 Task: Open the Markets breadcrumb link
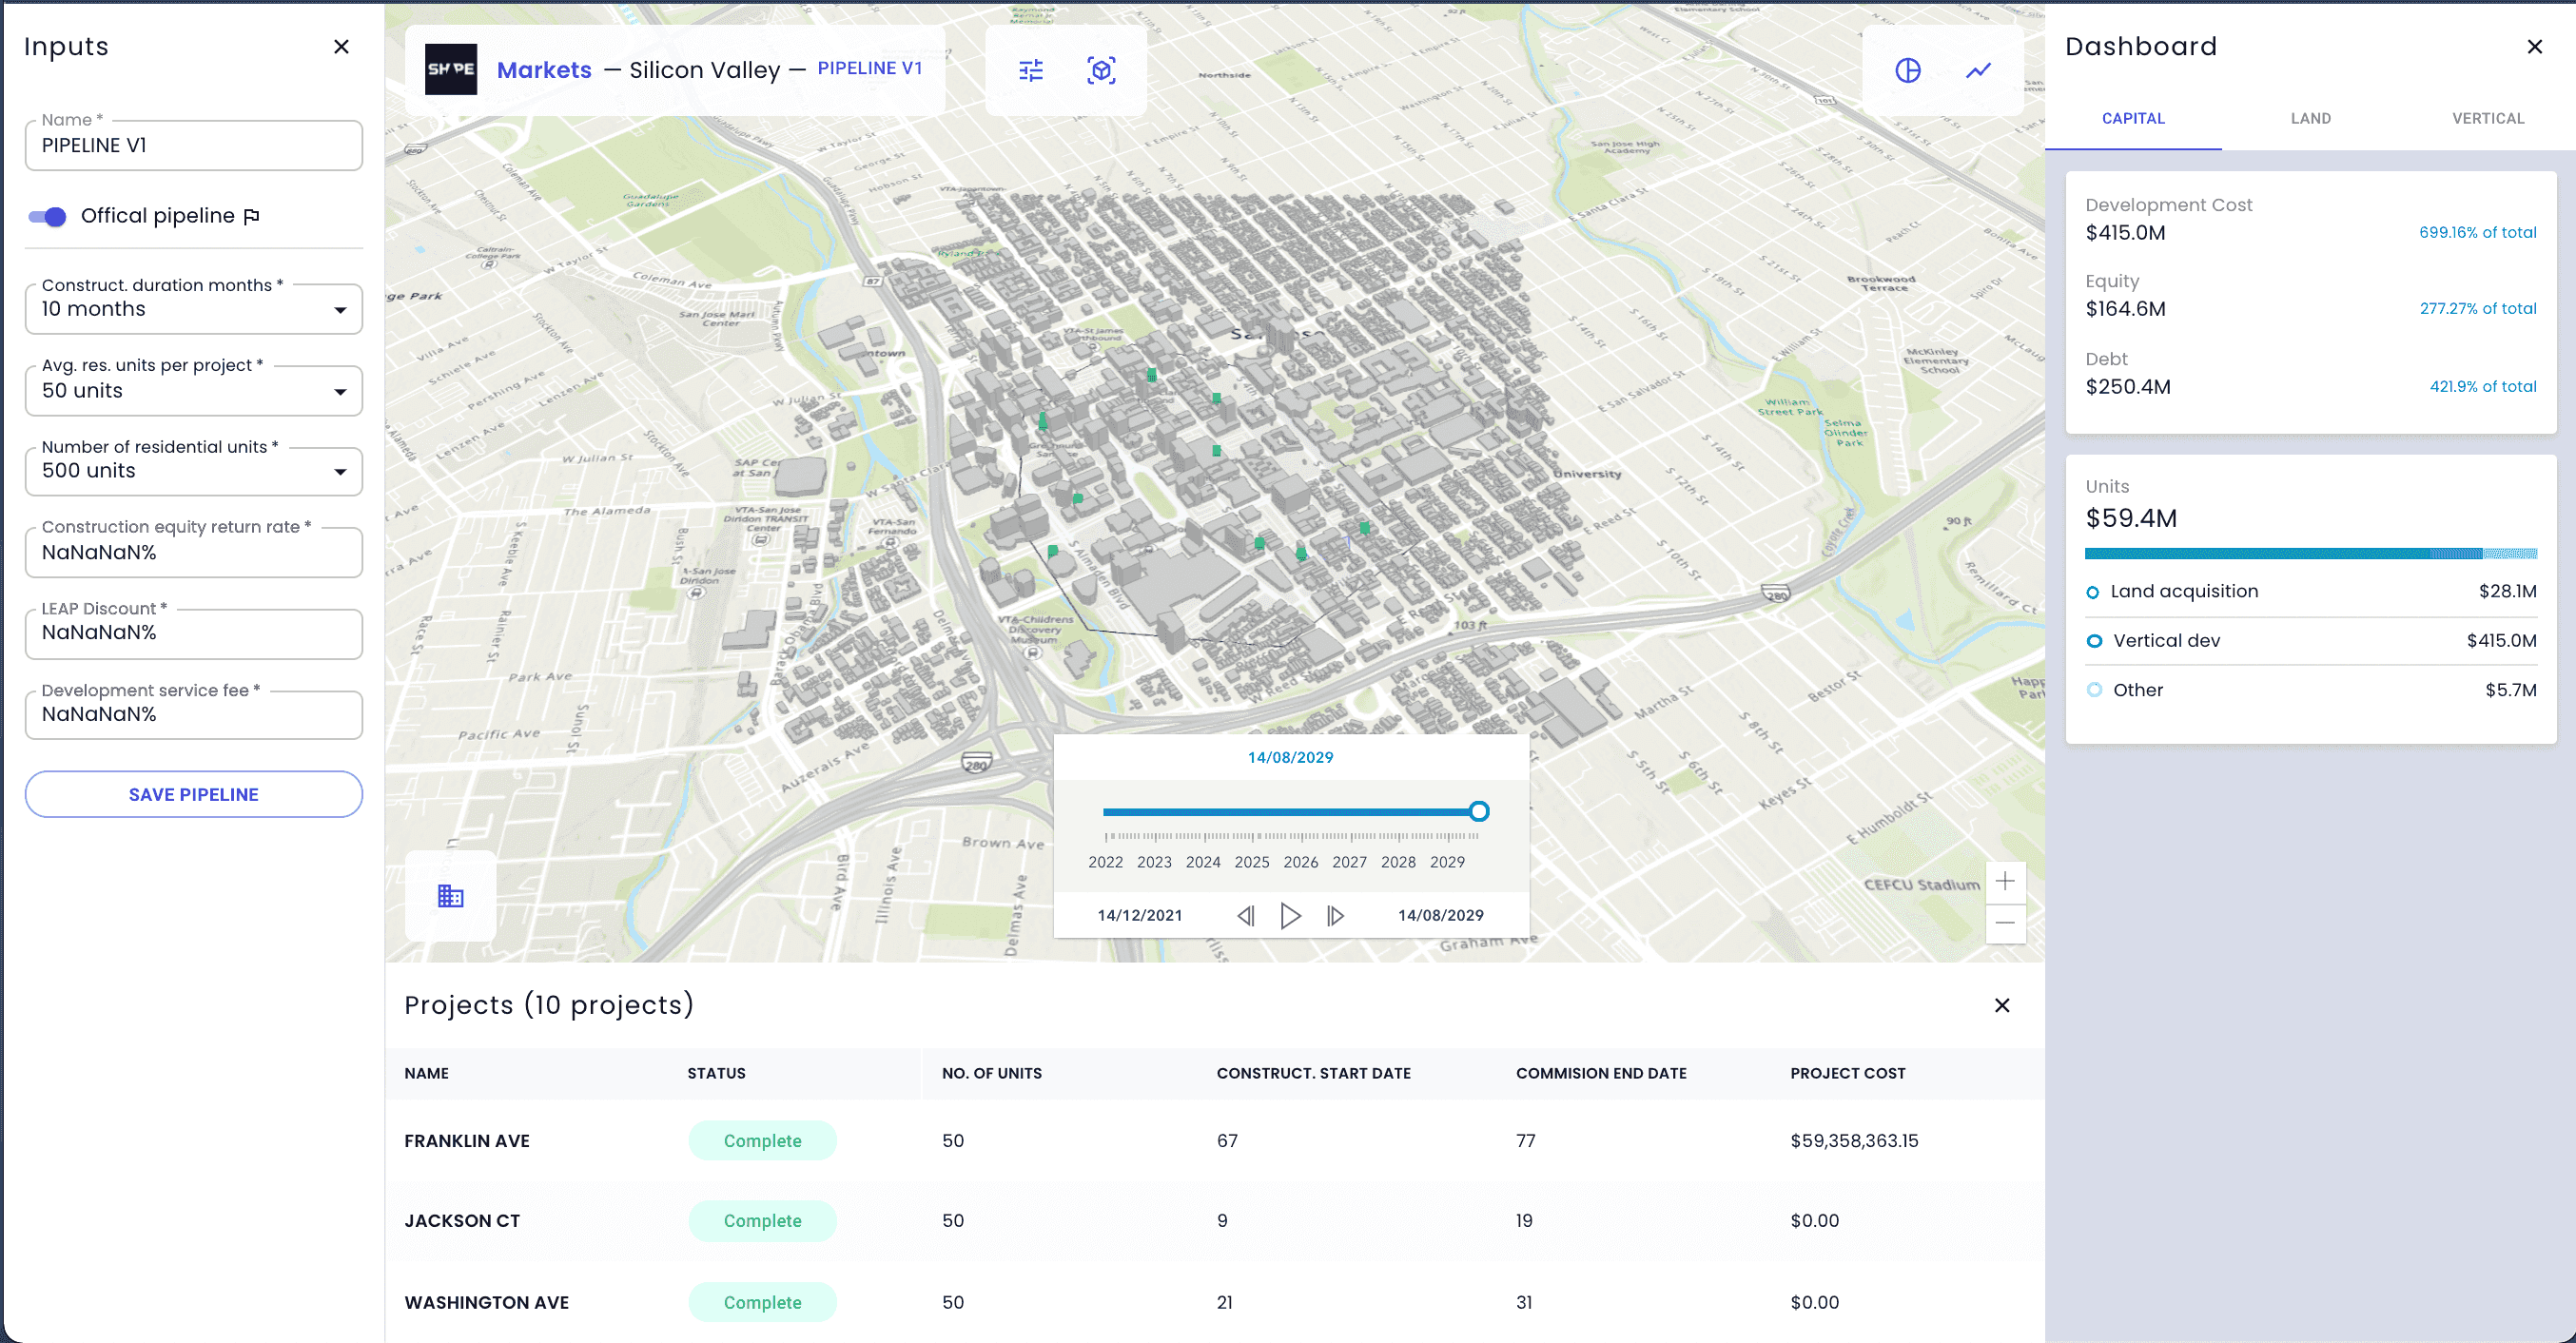tap(544, 70)
